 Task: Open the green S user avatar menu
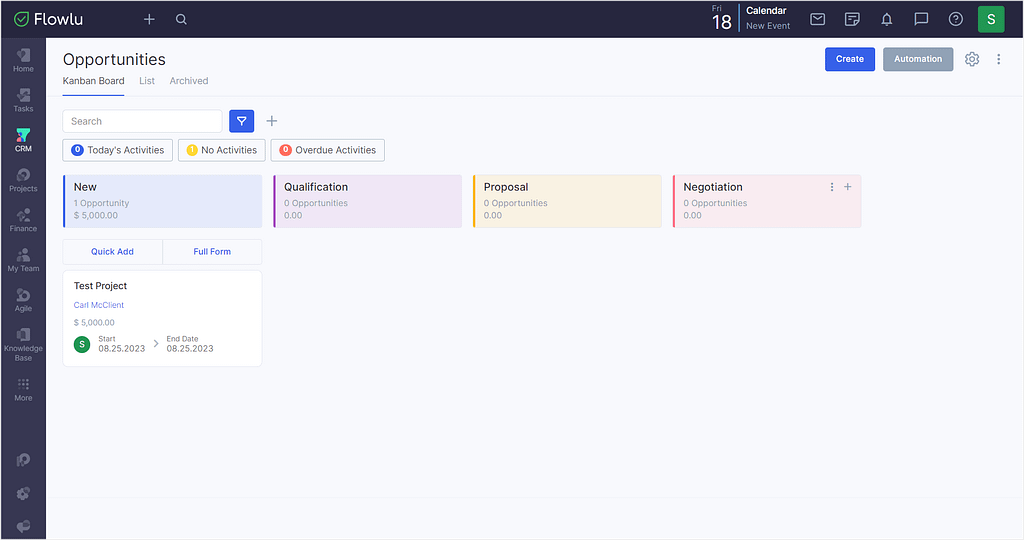click(x=991, y=19)
